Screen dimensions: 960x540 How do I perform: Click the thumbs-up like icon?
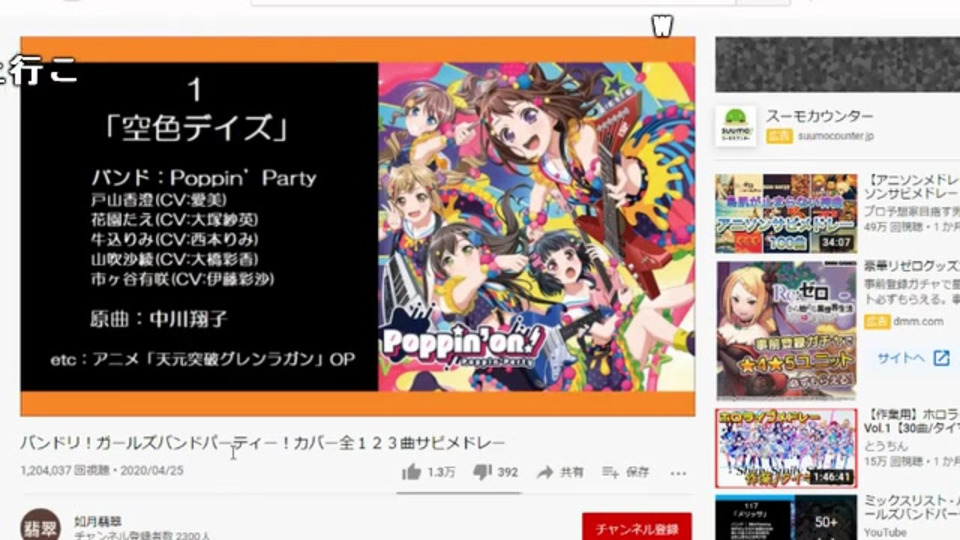coord(411,471)
